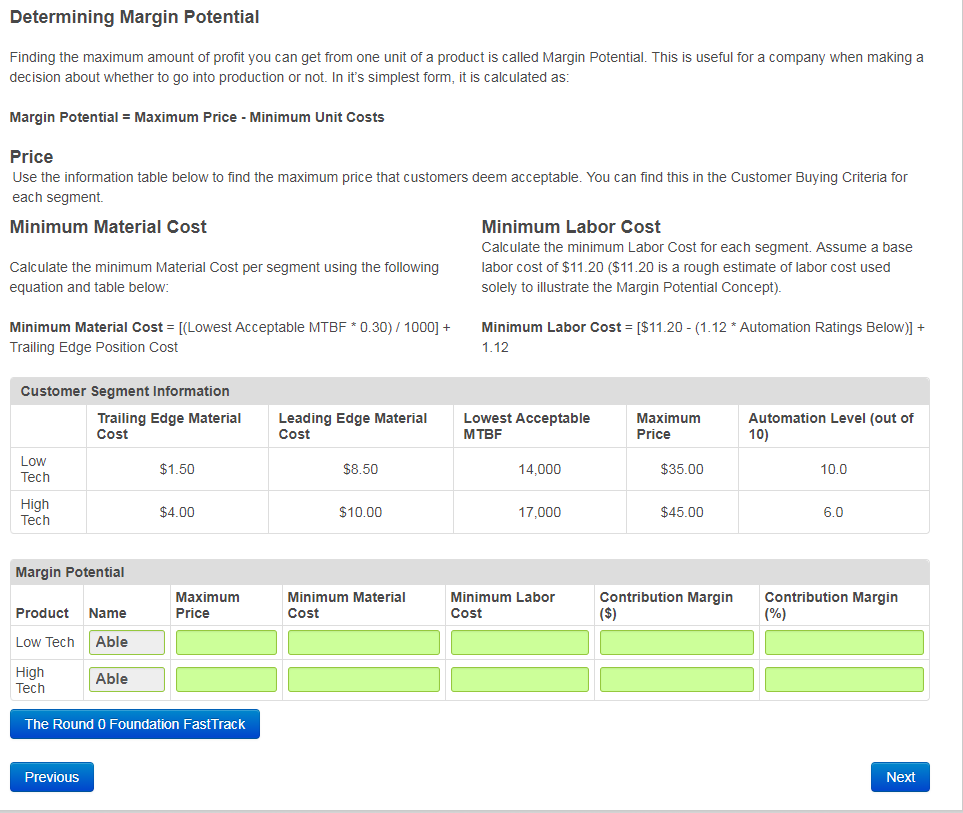Click the Previous button

coord(51,776)
